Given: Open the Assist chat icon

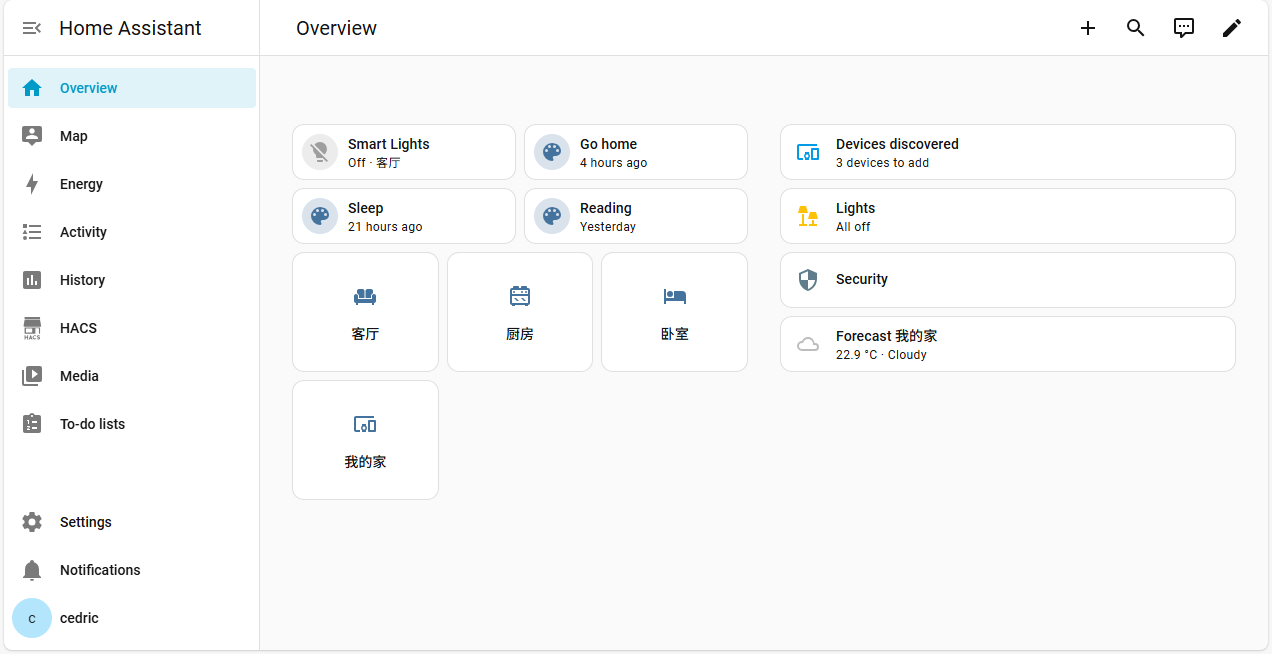Looking at the screenshot, I should (1184, 28).
